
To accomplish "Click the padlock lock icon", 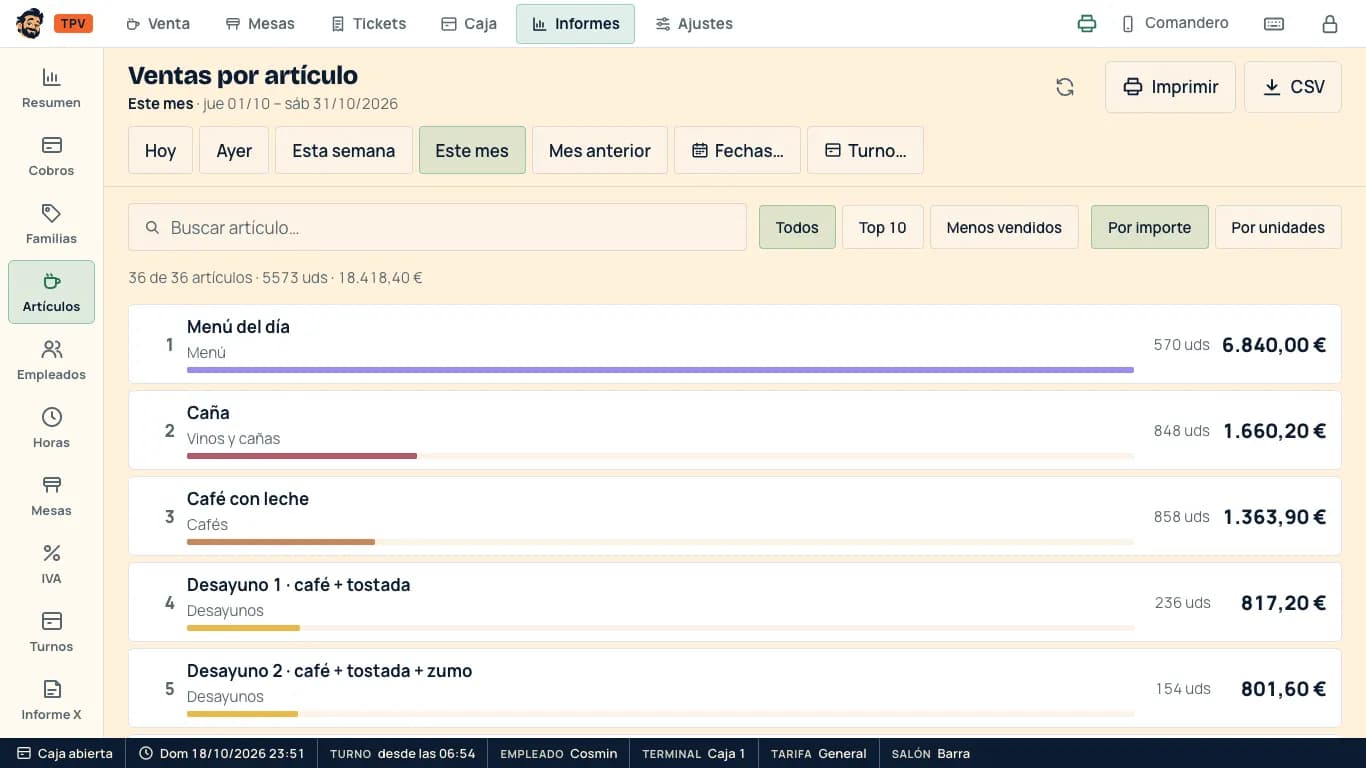I will (1330, 24).
